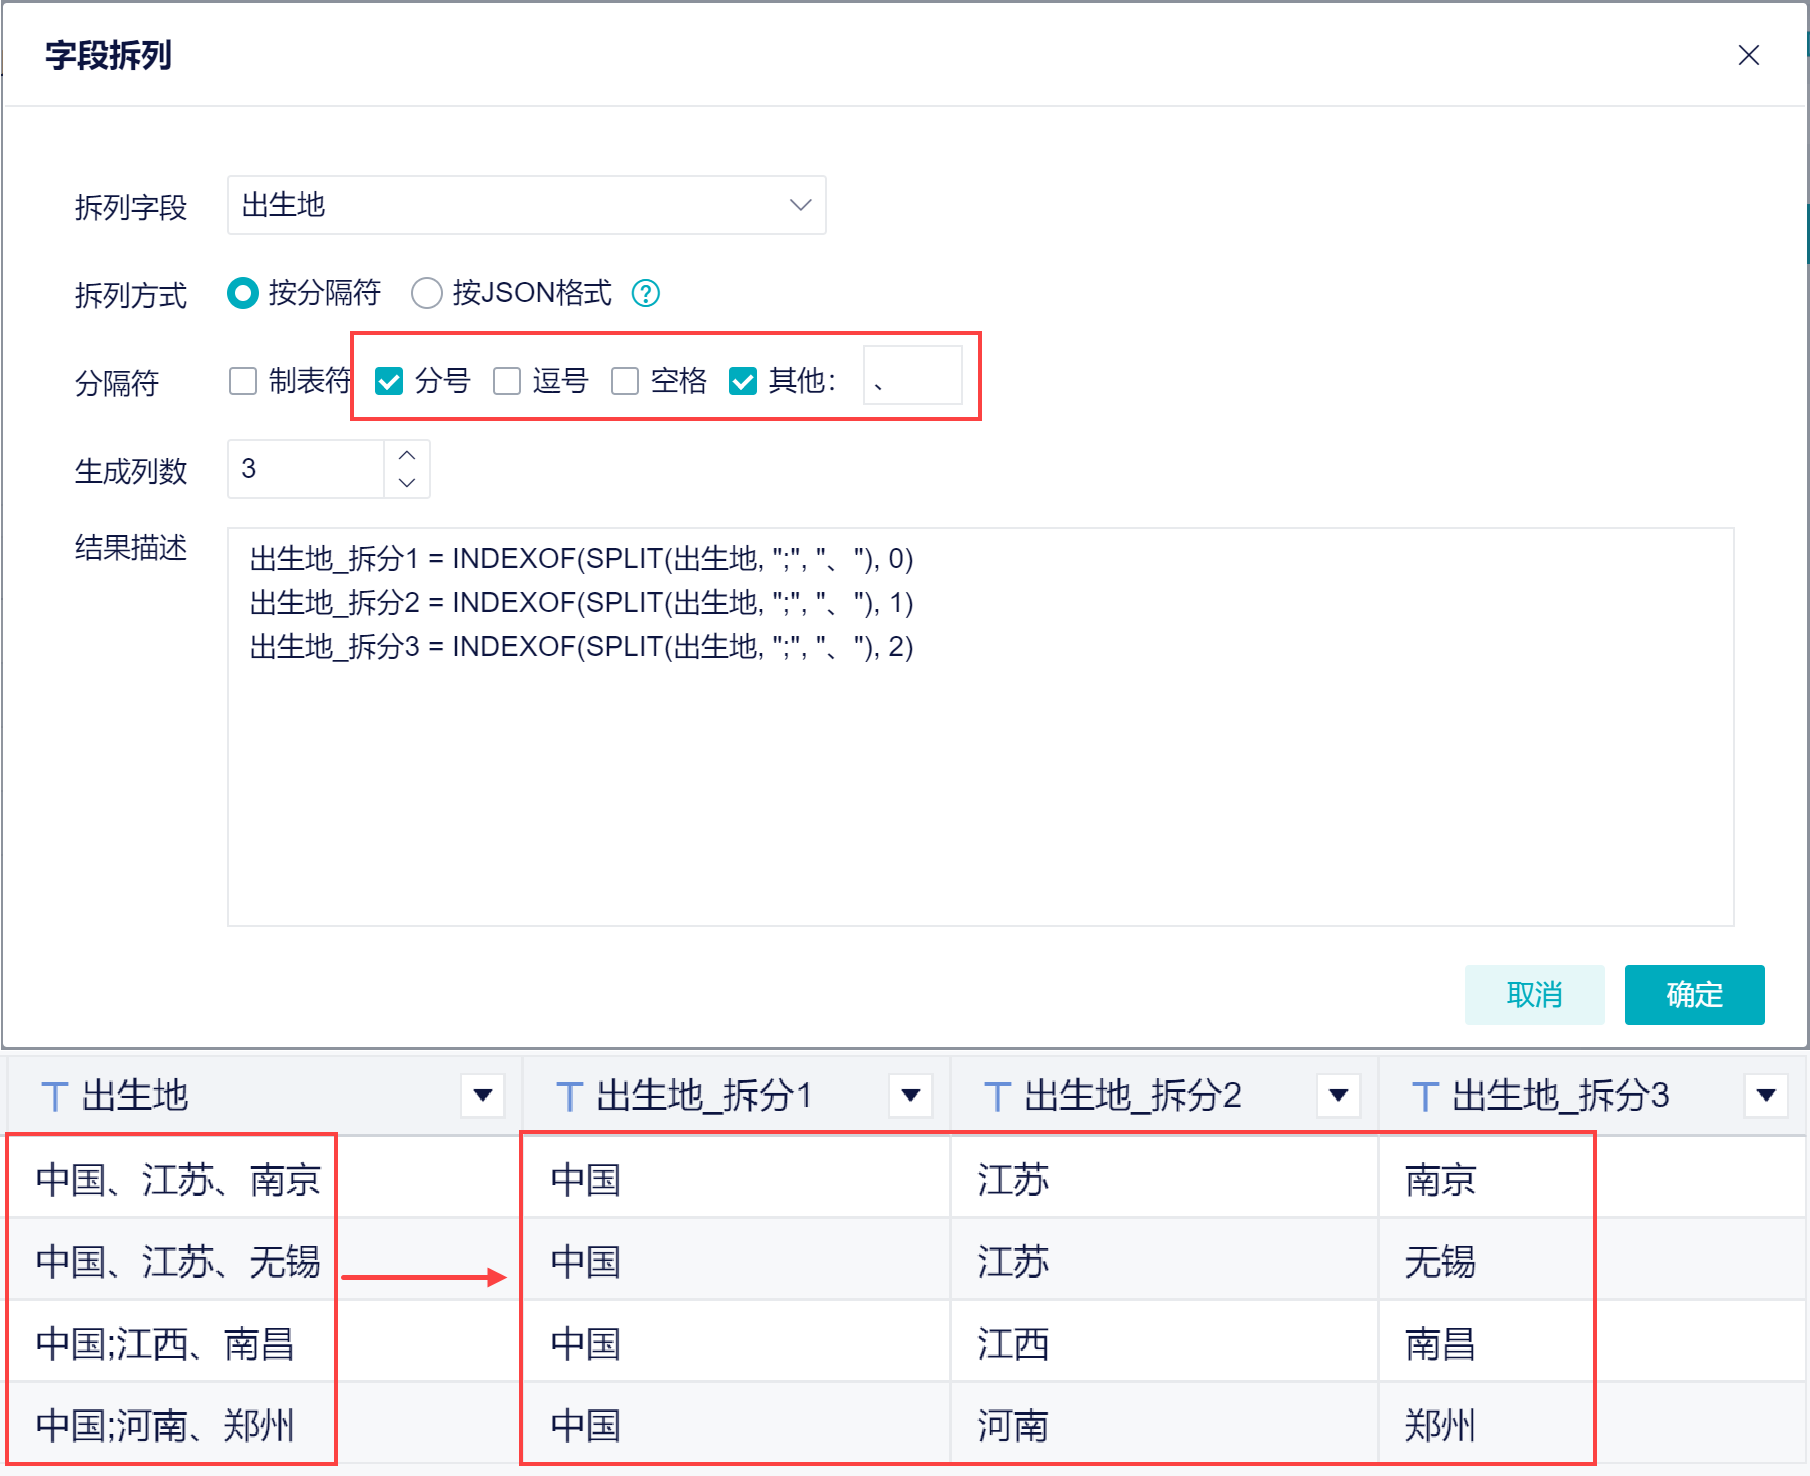Click the text type icon of 出生地_拆分1 column
Viewport: 1810px width, 1476px height.
tap(569, 1096)
